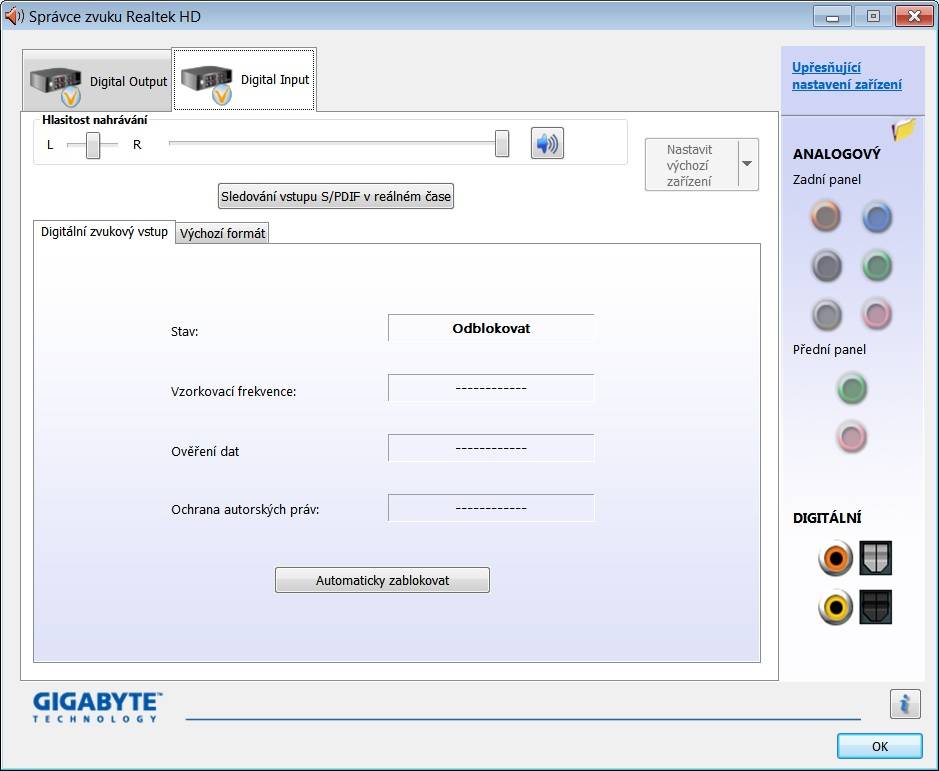Adjust the L/R balance slider thumb
The image size is (939, 771).
(93, 145)
